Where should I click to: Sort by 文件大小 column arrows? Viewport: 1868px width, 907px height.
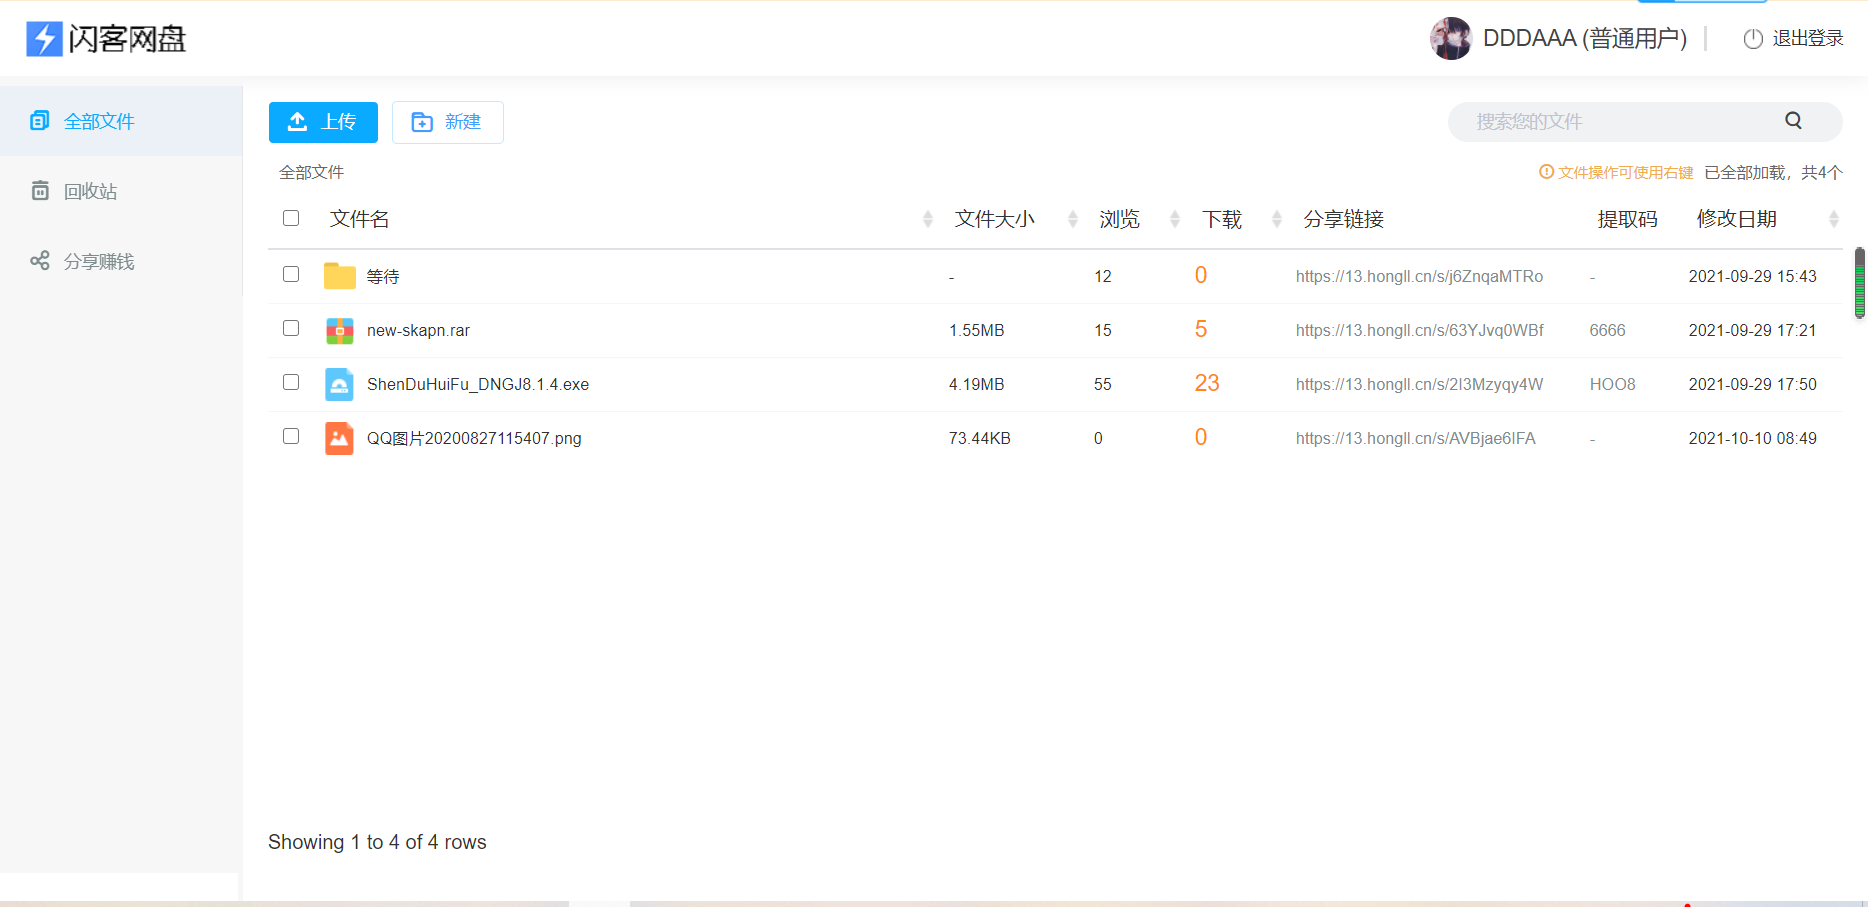[1072, 219]
